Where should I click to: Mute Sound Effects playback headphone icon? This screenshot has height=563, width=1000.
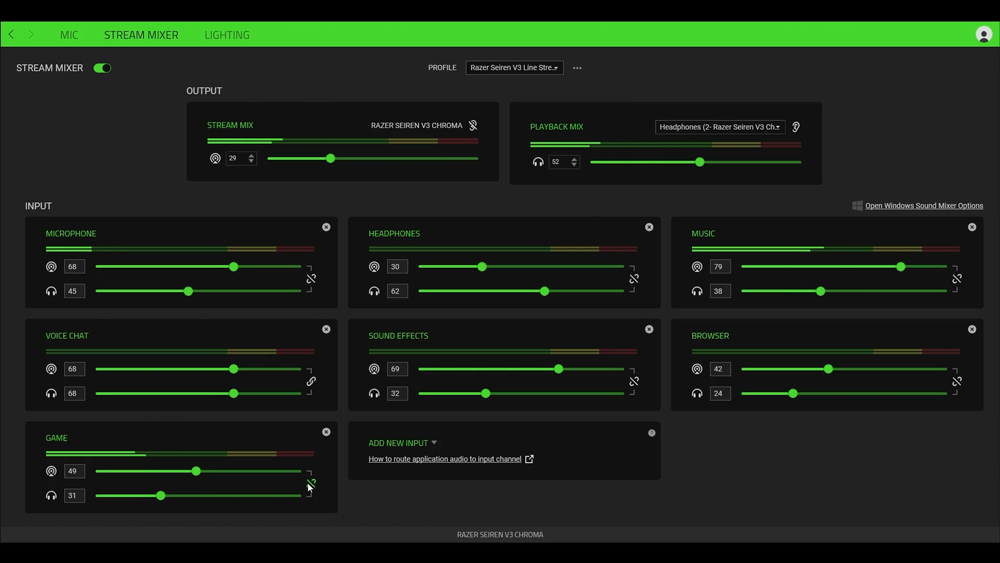pyautogui.click(x=374, y=393)
